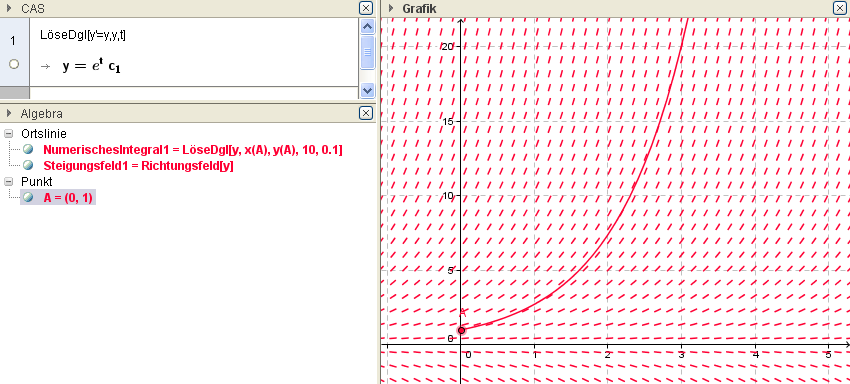Screen dimensions: 850x384
Task: Close the Grafik panel
Action: coord(840,8)
